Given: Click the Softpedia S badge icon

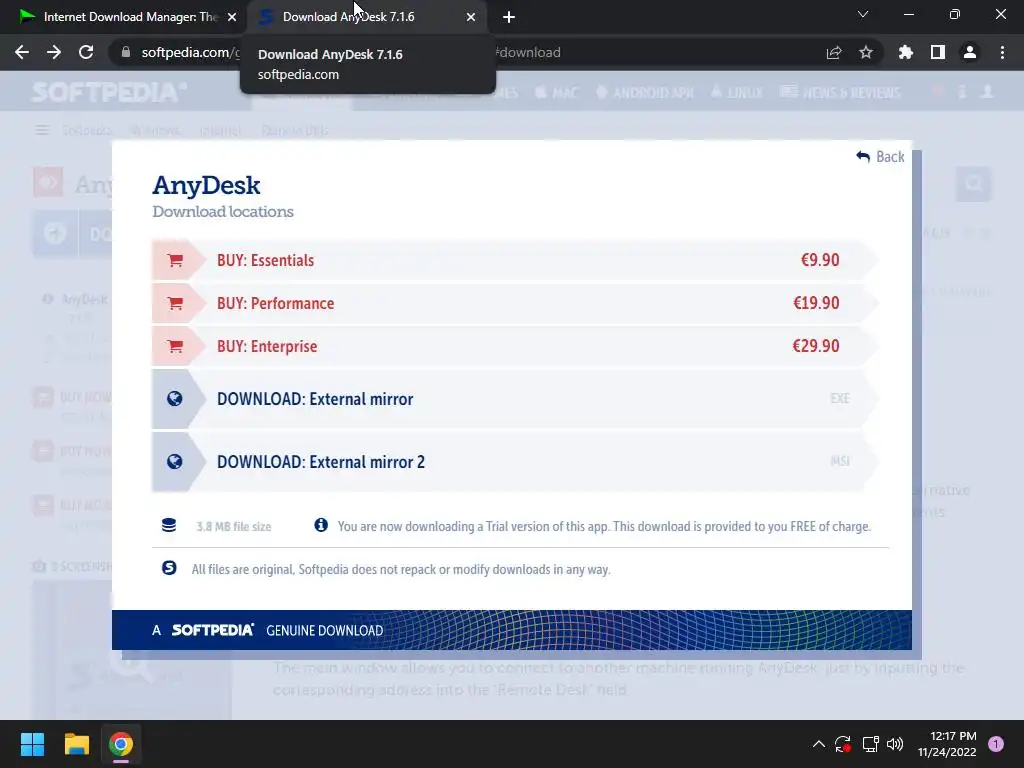Looking at the screenshot, I should point(169,568).
